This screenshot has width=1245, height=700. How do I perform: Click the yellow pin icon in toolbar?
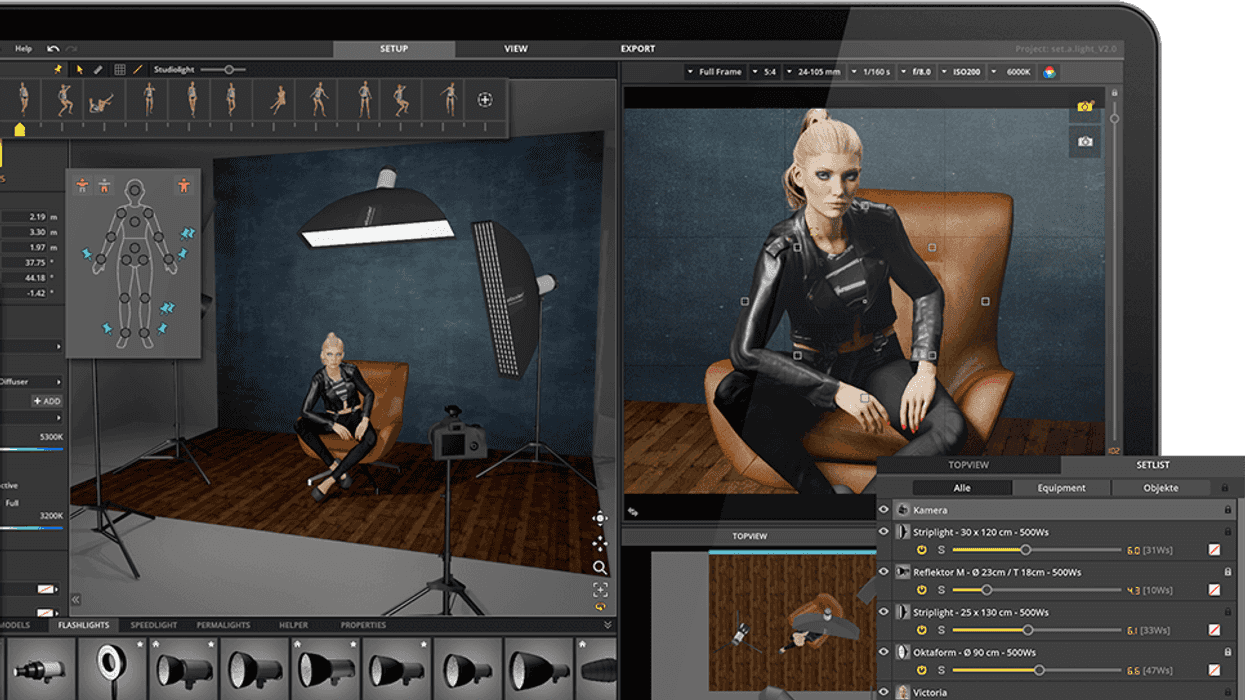(58, 70)
